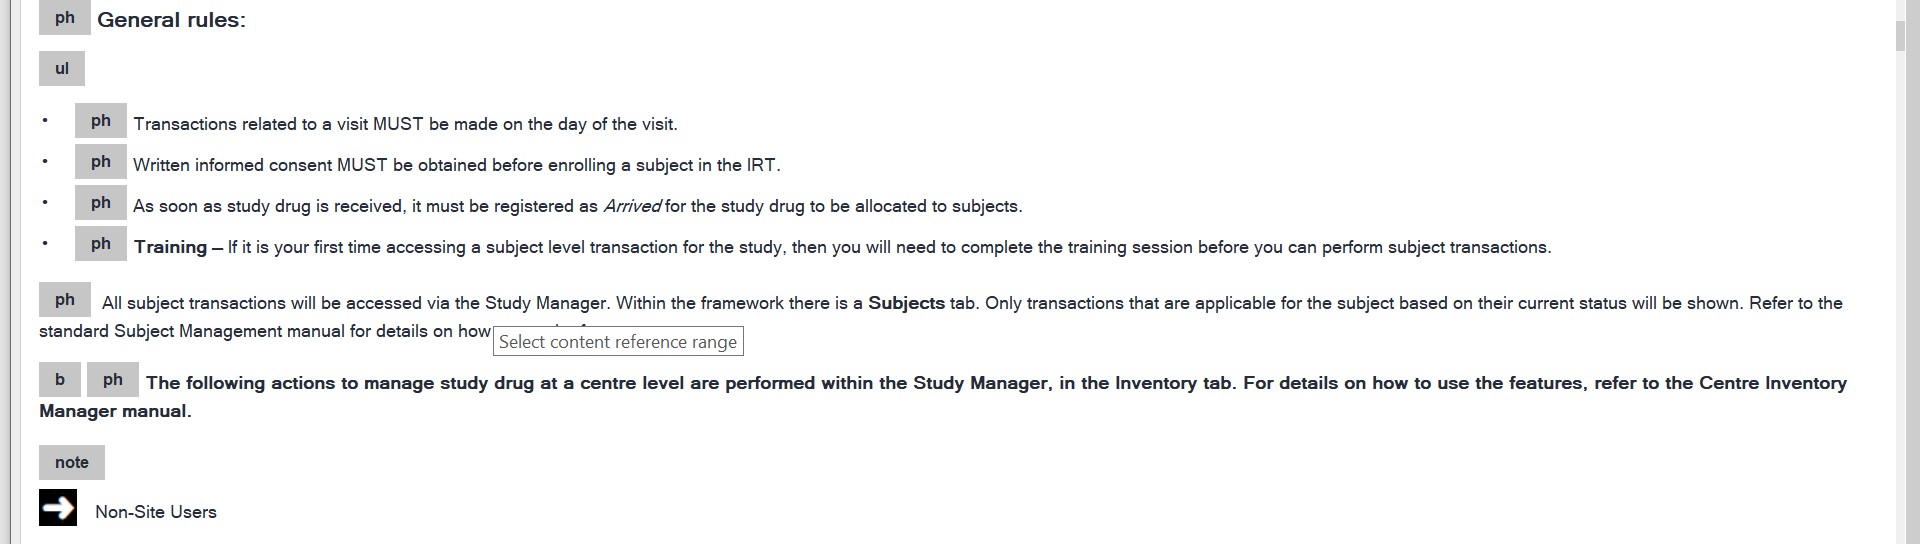Viewport: 1920px width, 544px height.
Task: Click the b bold element tag
Action: click(60, 380)
